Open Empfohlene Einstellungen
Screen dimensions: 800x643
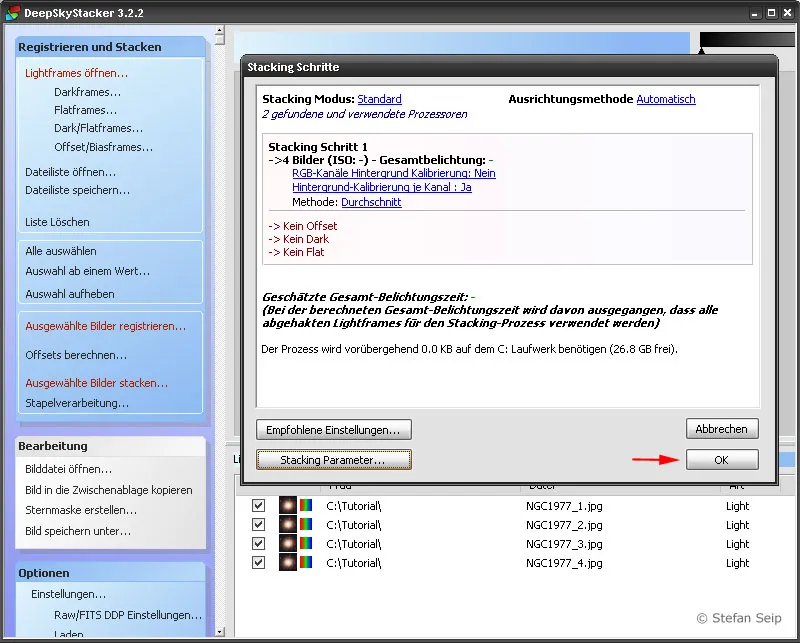pyautogui.click(x=334, y=430)
